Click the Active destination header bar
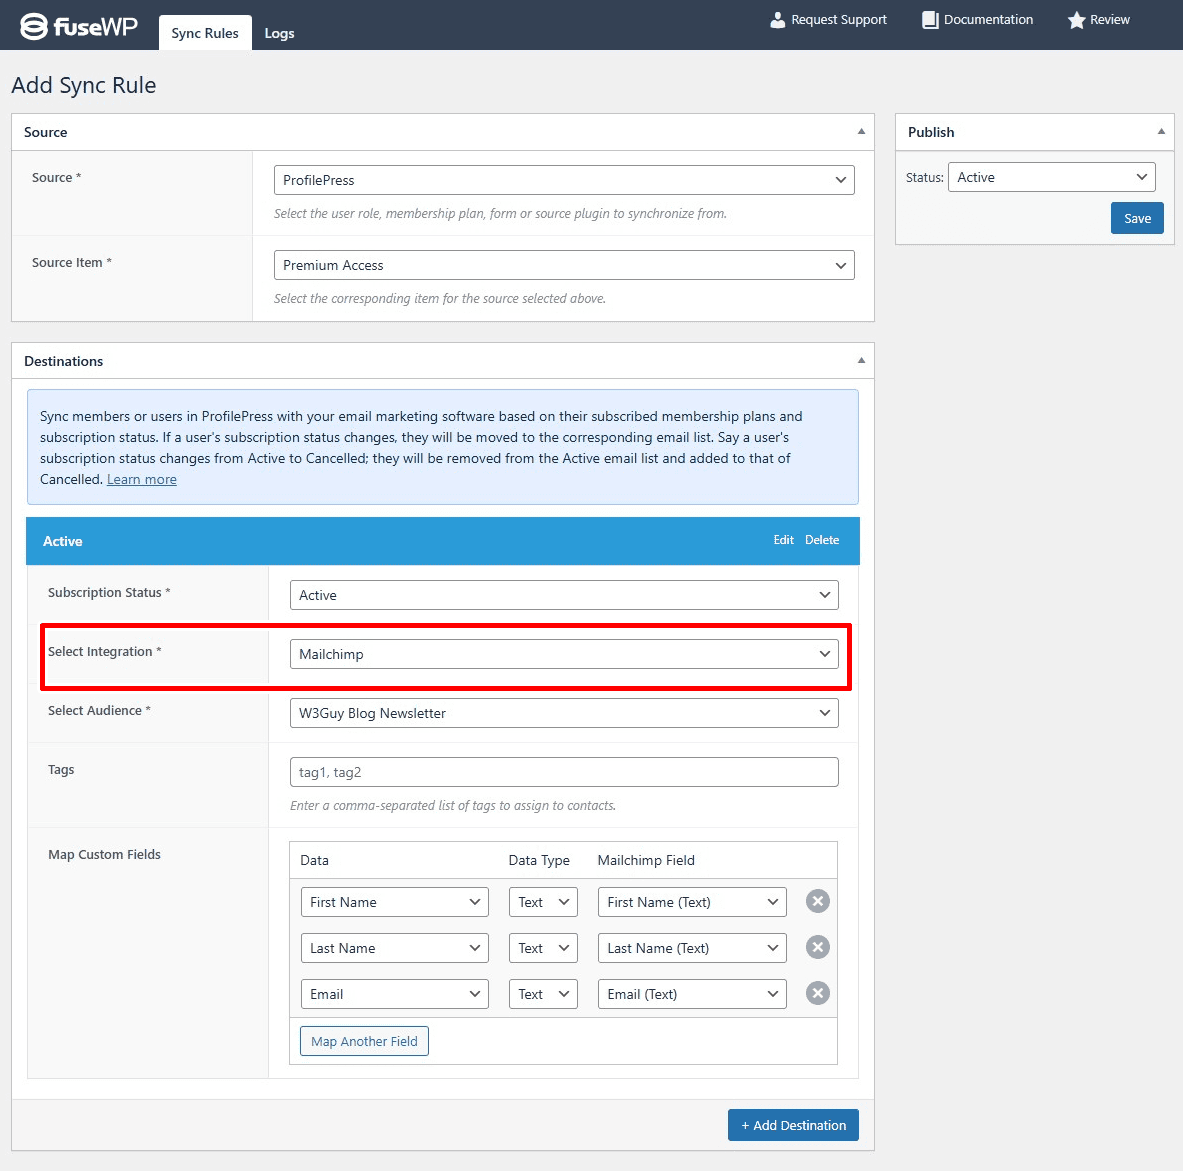1183x1171 pixels. [443, 541]
